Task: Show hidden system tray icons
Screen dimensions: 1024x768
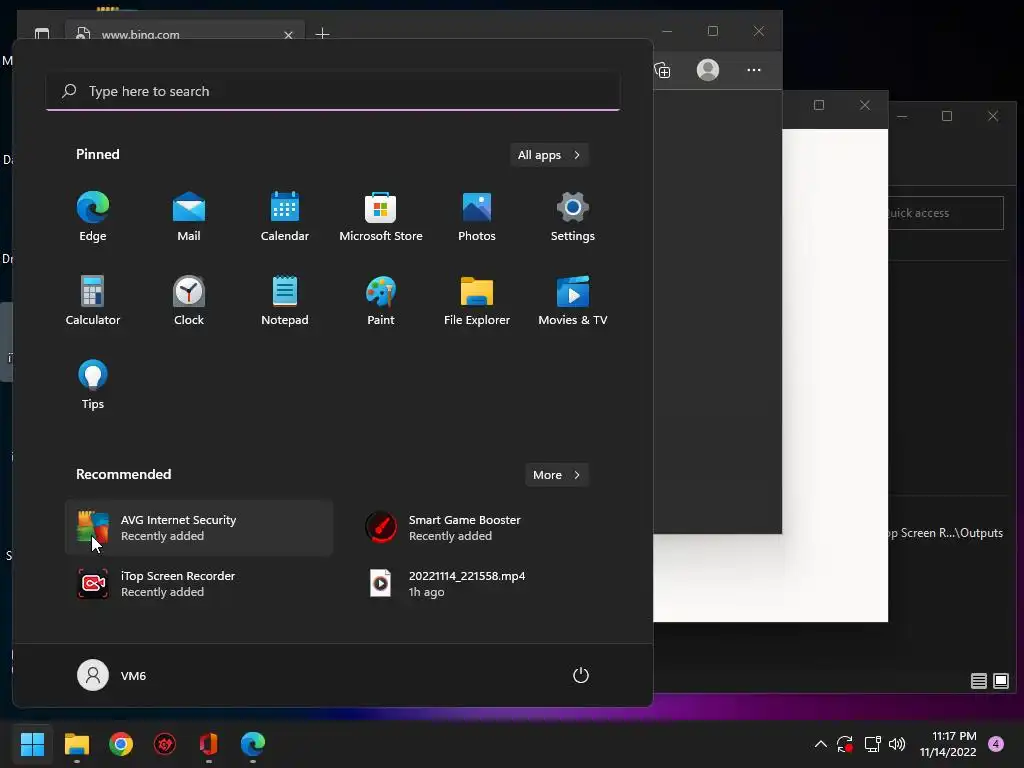Action: coord(821,744)
